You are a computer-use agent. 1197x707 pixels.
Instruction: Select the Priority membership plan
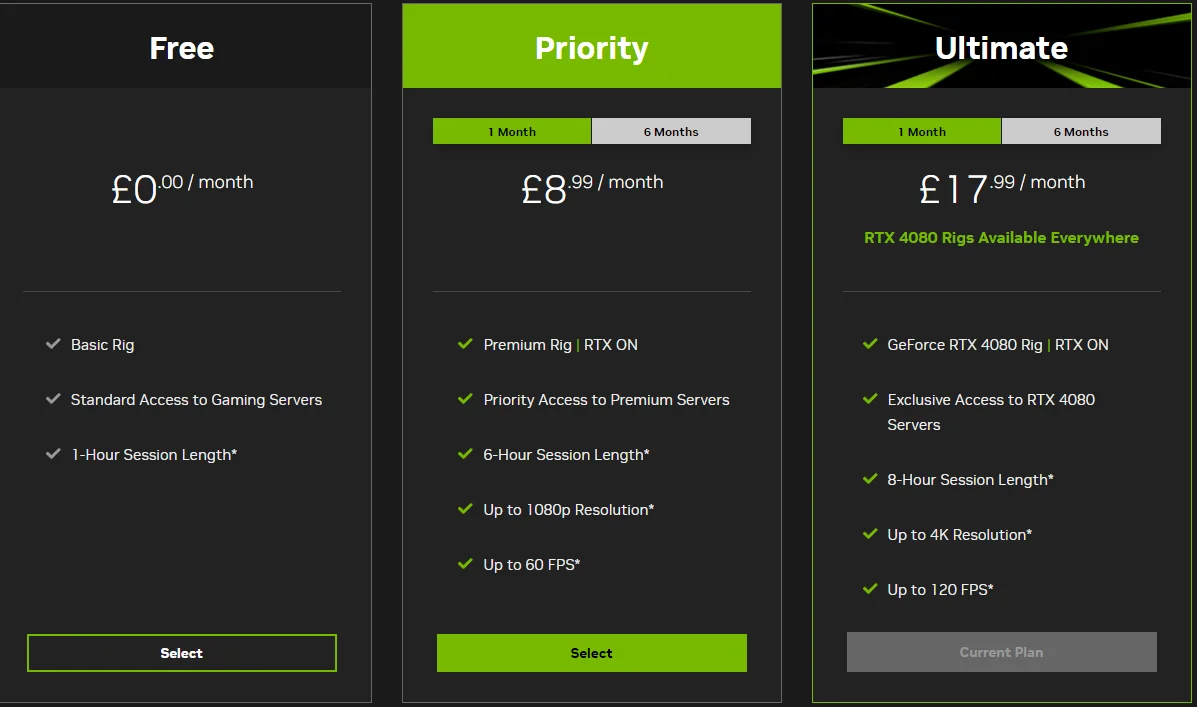pyautogui.click(x=592, y=653)
